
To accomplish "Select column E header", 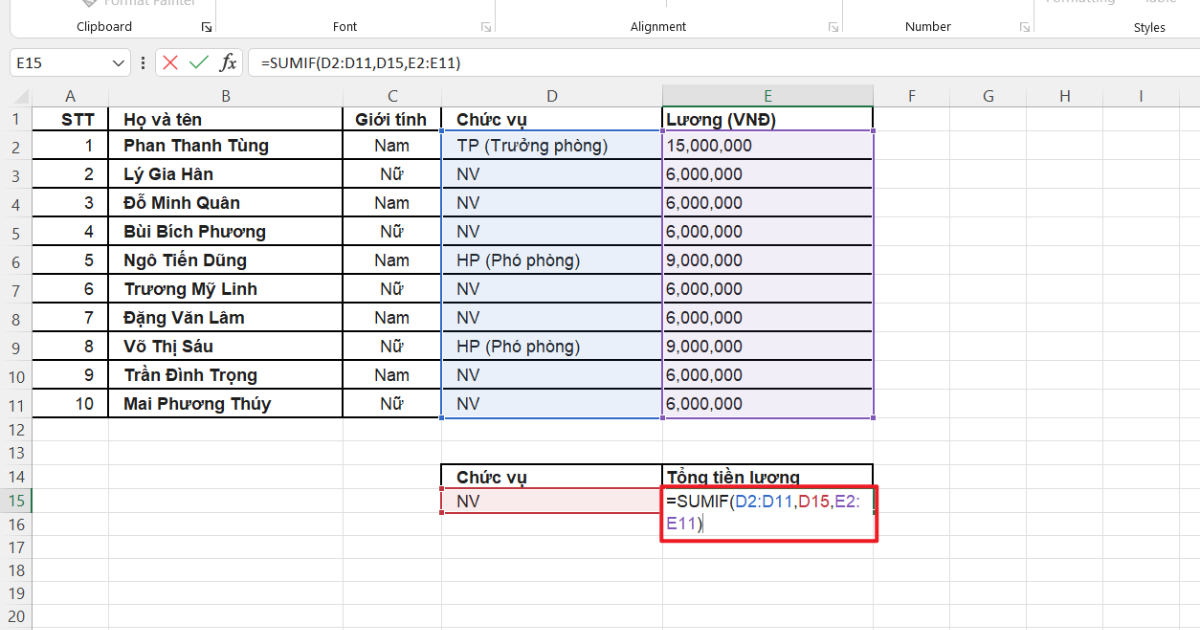I will (767, 96).
